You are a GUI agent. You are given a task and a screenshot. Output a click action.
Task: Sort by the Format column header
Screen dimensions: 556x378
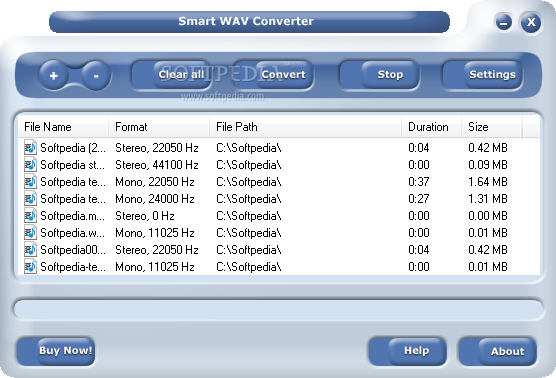tap(159, 127)
